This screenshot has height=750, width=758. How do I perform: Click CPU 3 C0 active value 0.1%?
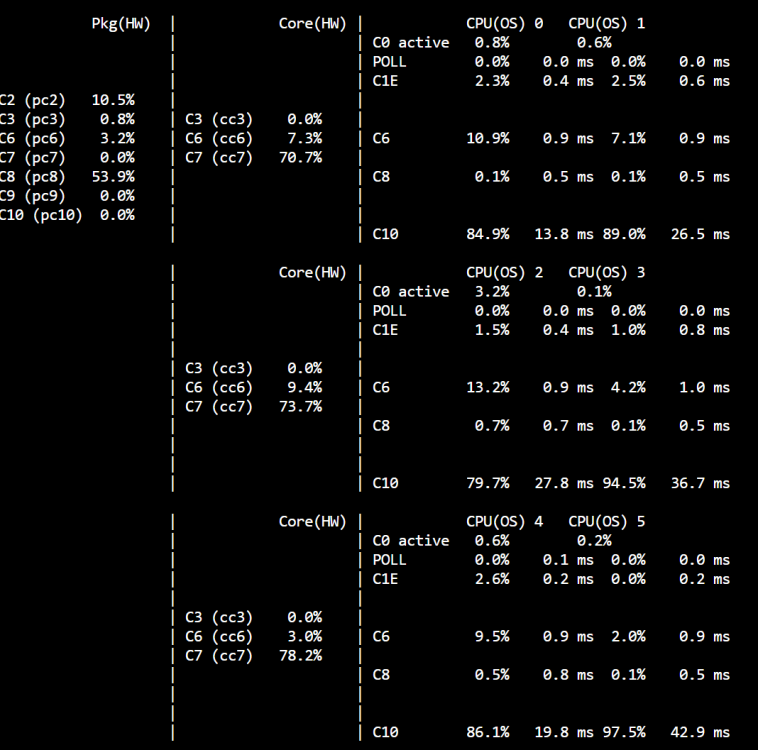[x=594, y=292]
